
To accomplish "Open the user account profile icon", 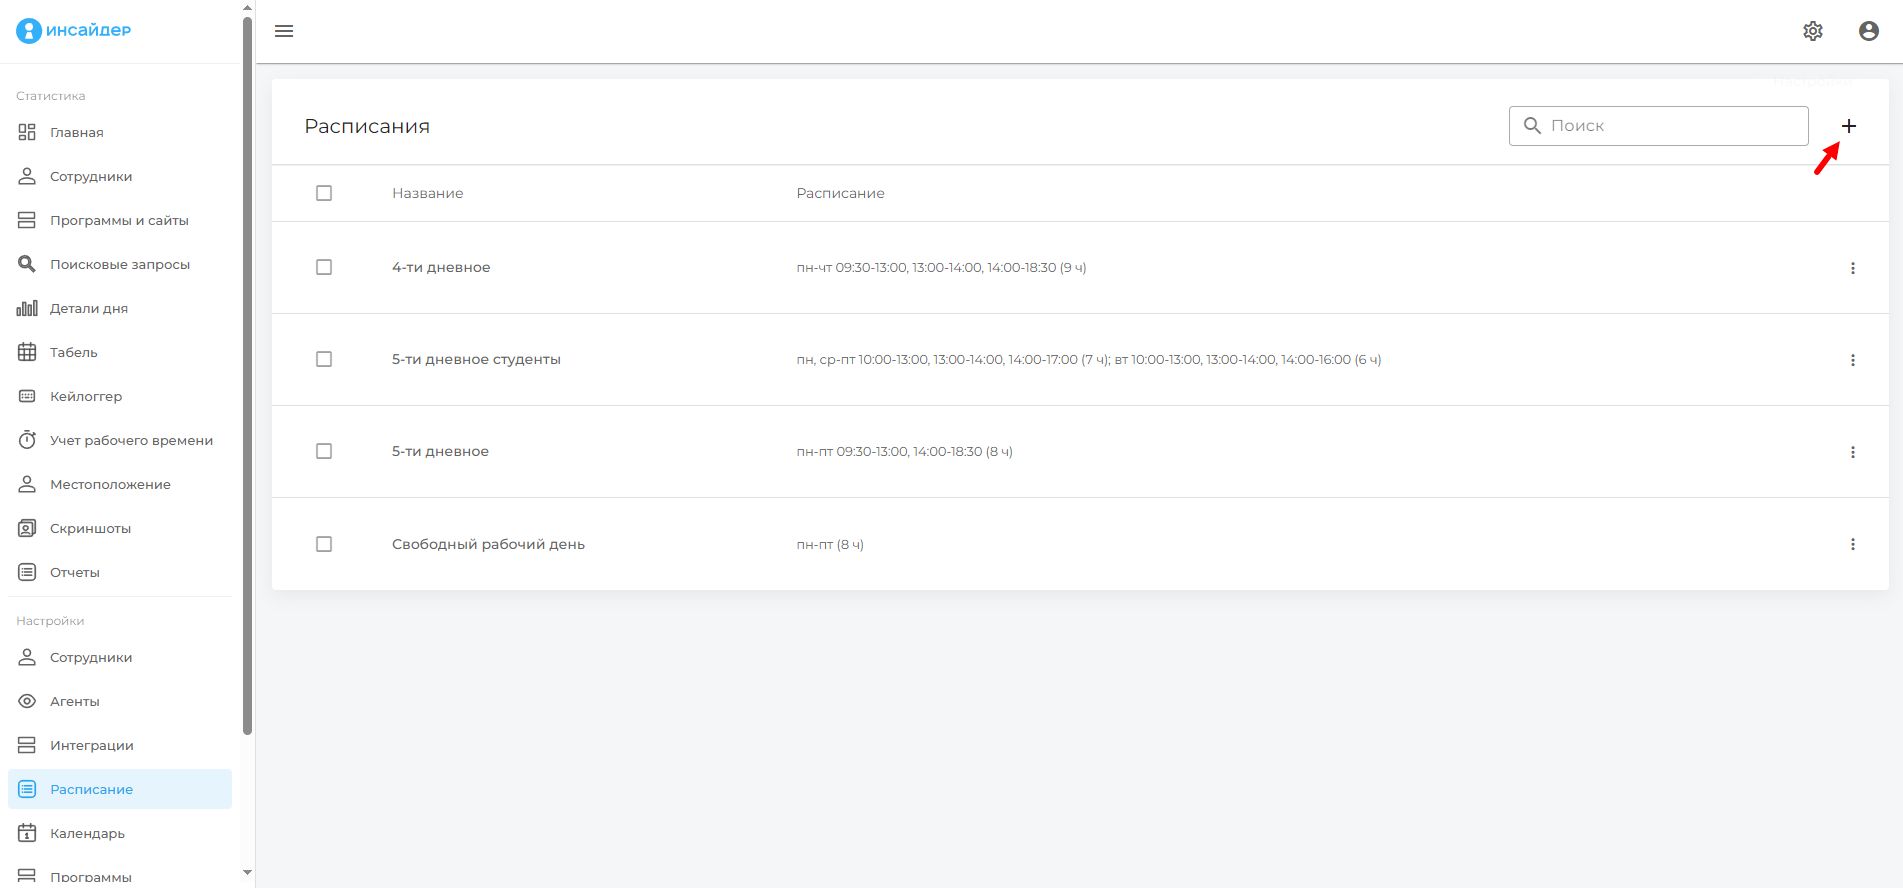I will (x=1868, y=31).
